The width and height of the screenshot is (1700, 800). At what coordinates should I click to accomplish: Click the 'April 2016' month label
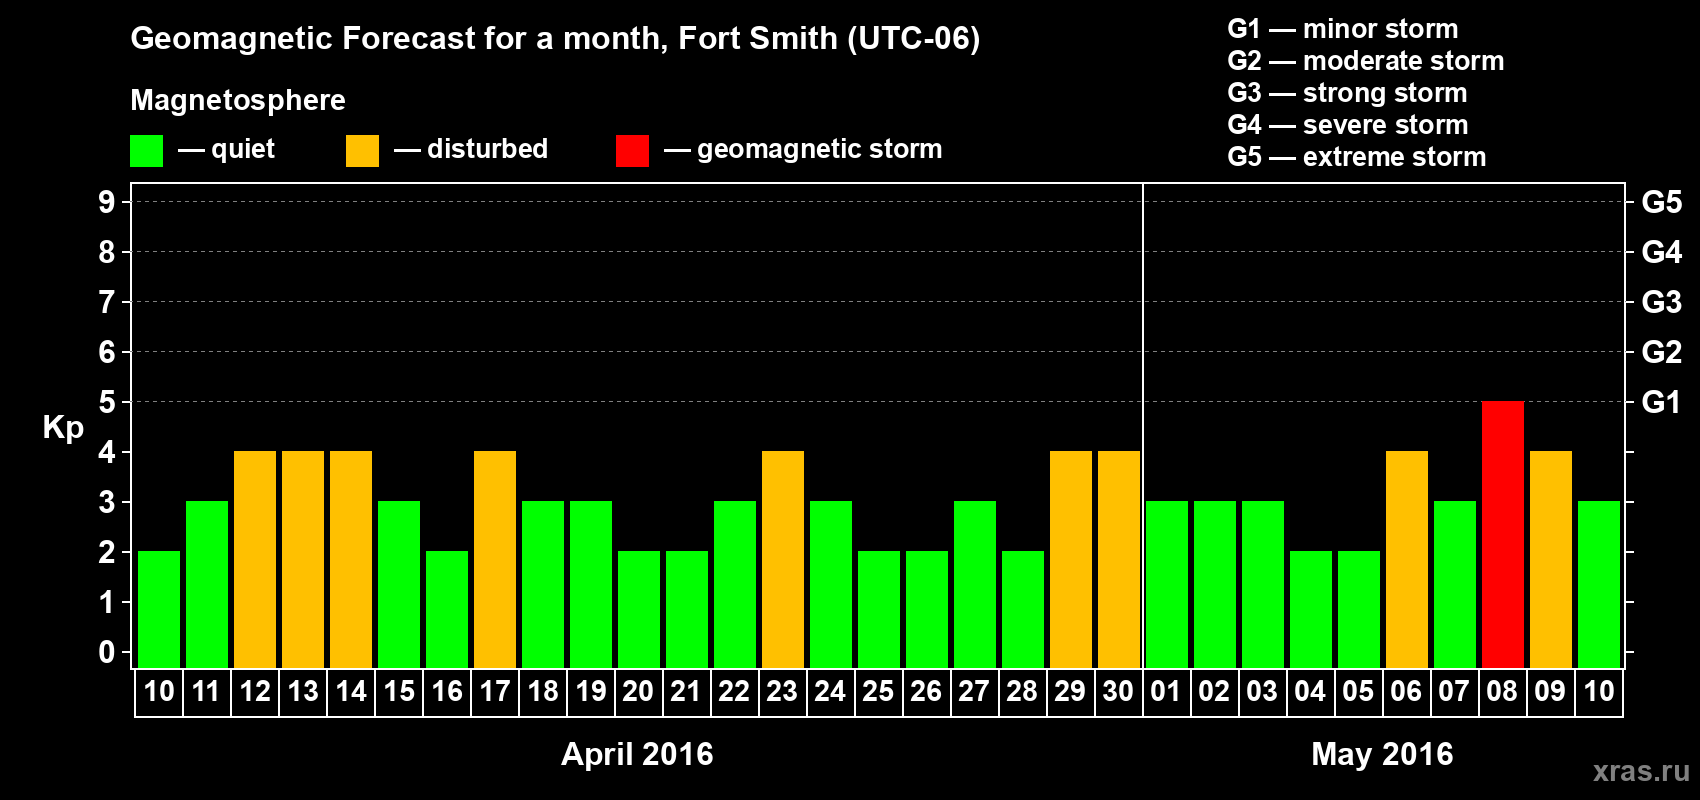coord(637,754)
